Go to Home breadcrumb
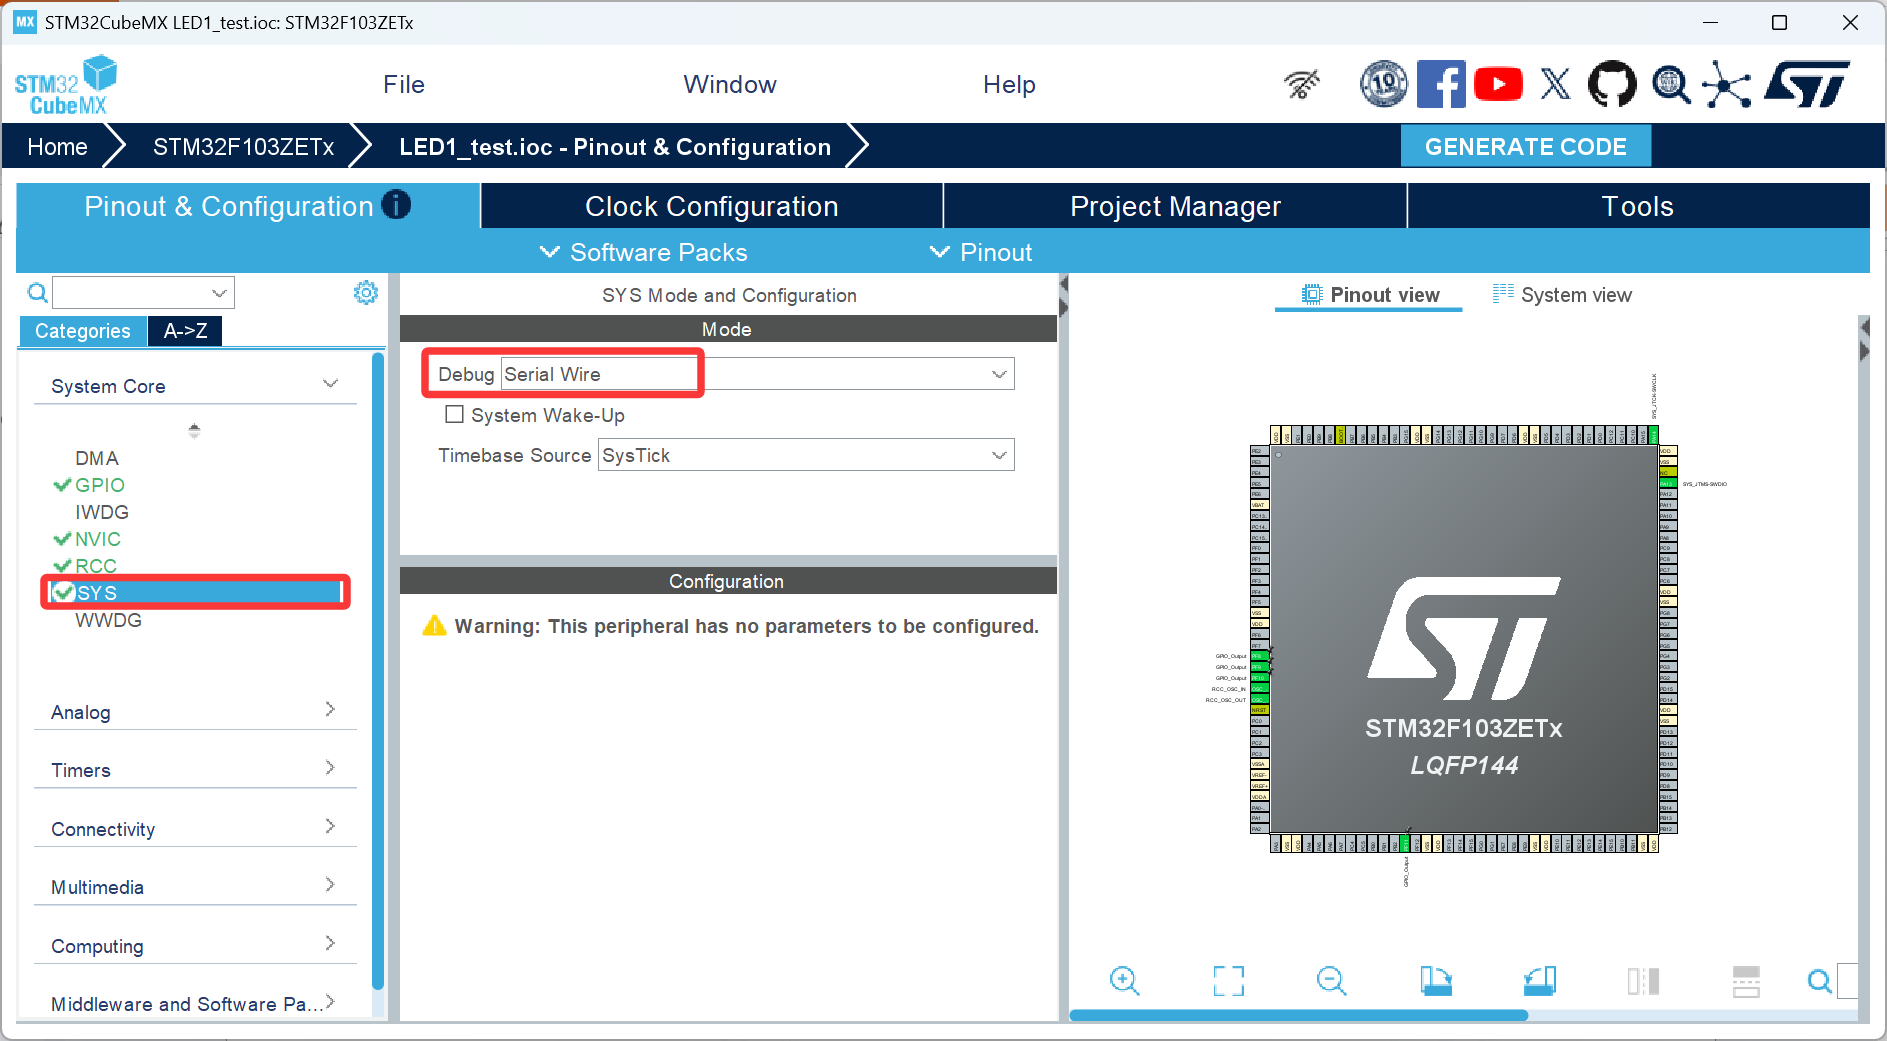The height and width of the screenshot is (1041, 1887). [58, 147]
